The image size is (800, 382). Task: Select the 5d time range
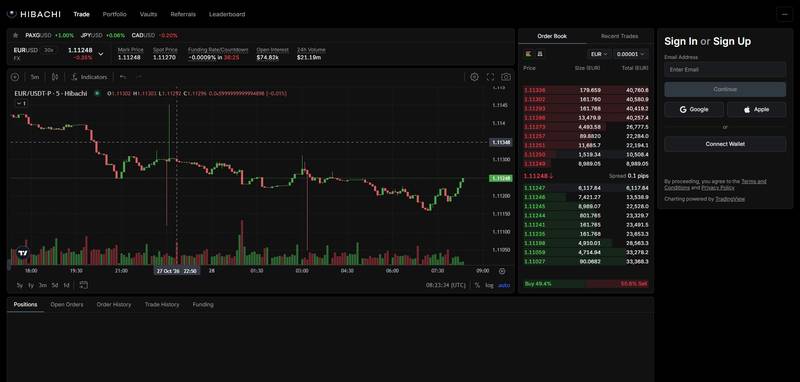(55, 285)
